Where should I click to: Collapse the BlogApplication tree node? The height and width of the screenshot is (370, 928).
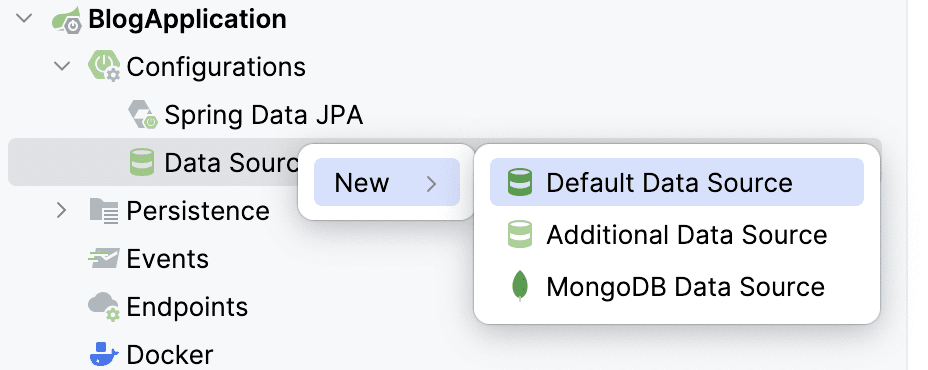[24, 18]
